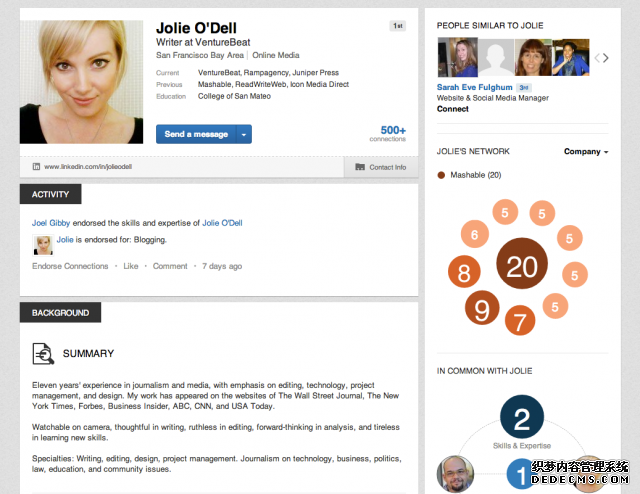Image resolution: width=640 pixels, height=494 pixels.
Task: Open the Contact Info card icon
Action: point(360,167)
